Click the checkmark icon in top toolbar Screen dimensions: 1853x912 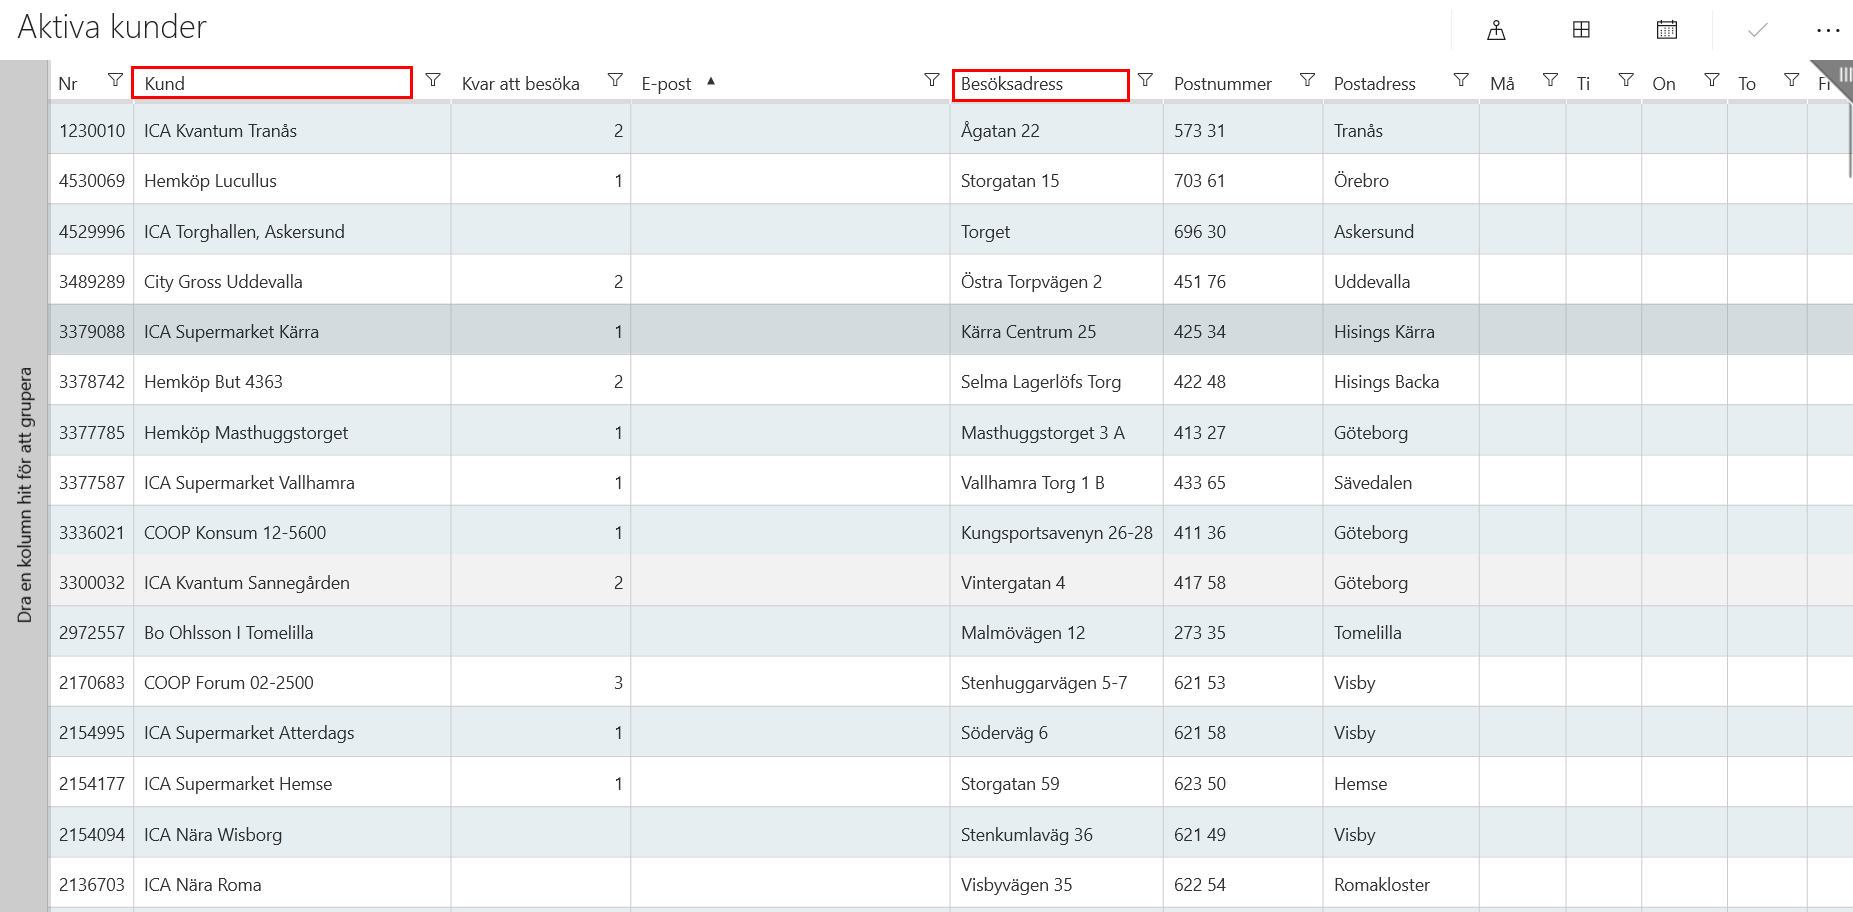[x=1757, y=30]
